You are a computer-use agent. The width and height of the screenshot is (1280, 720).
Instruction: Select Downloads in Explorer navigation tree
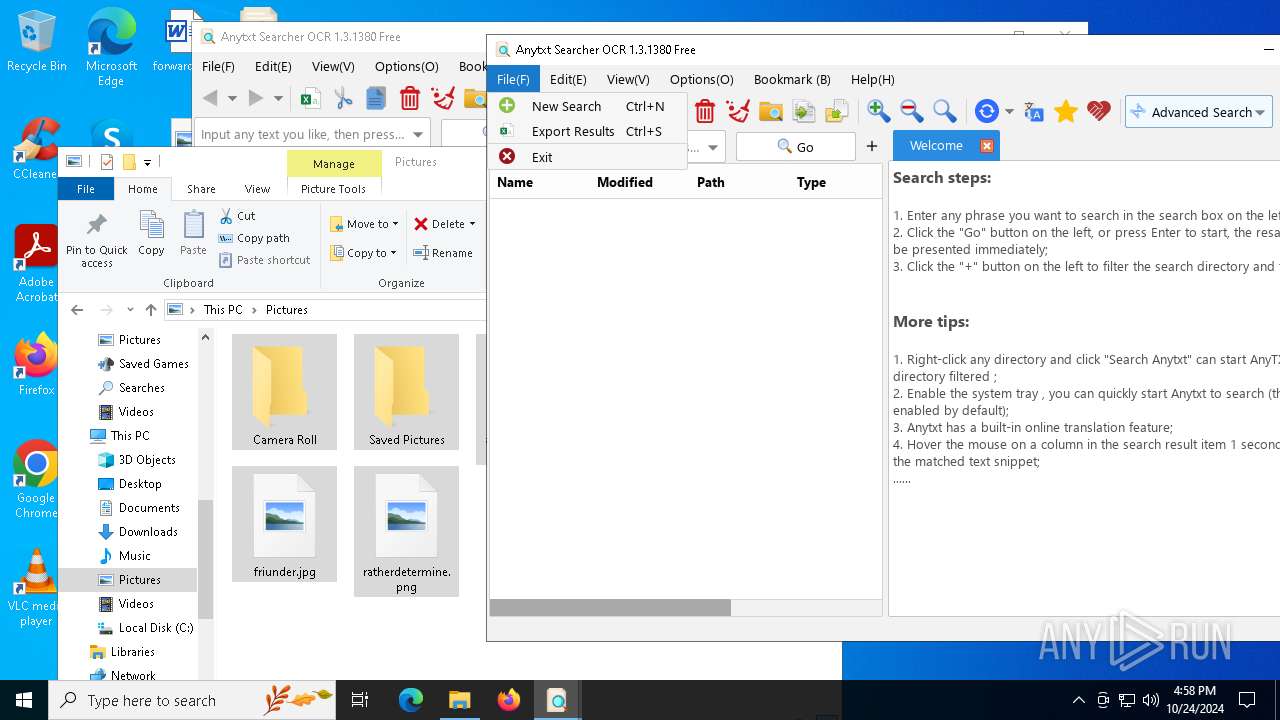point(148,532)
